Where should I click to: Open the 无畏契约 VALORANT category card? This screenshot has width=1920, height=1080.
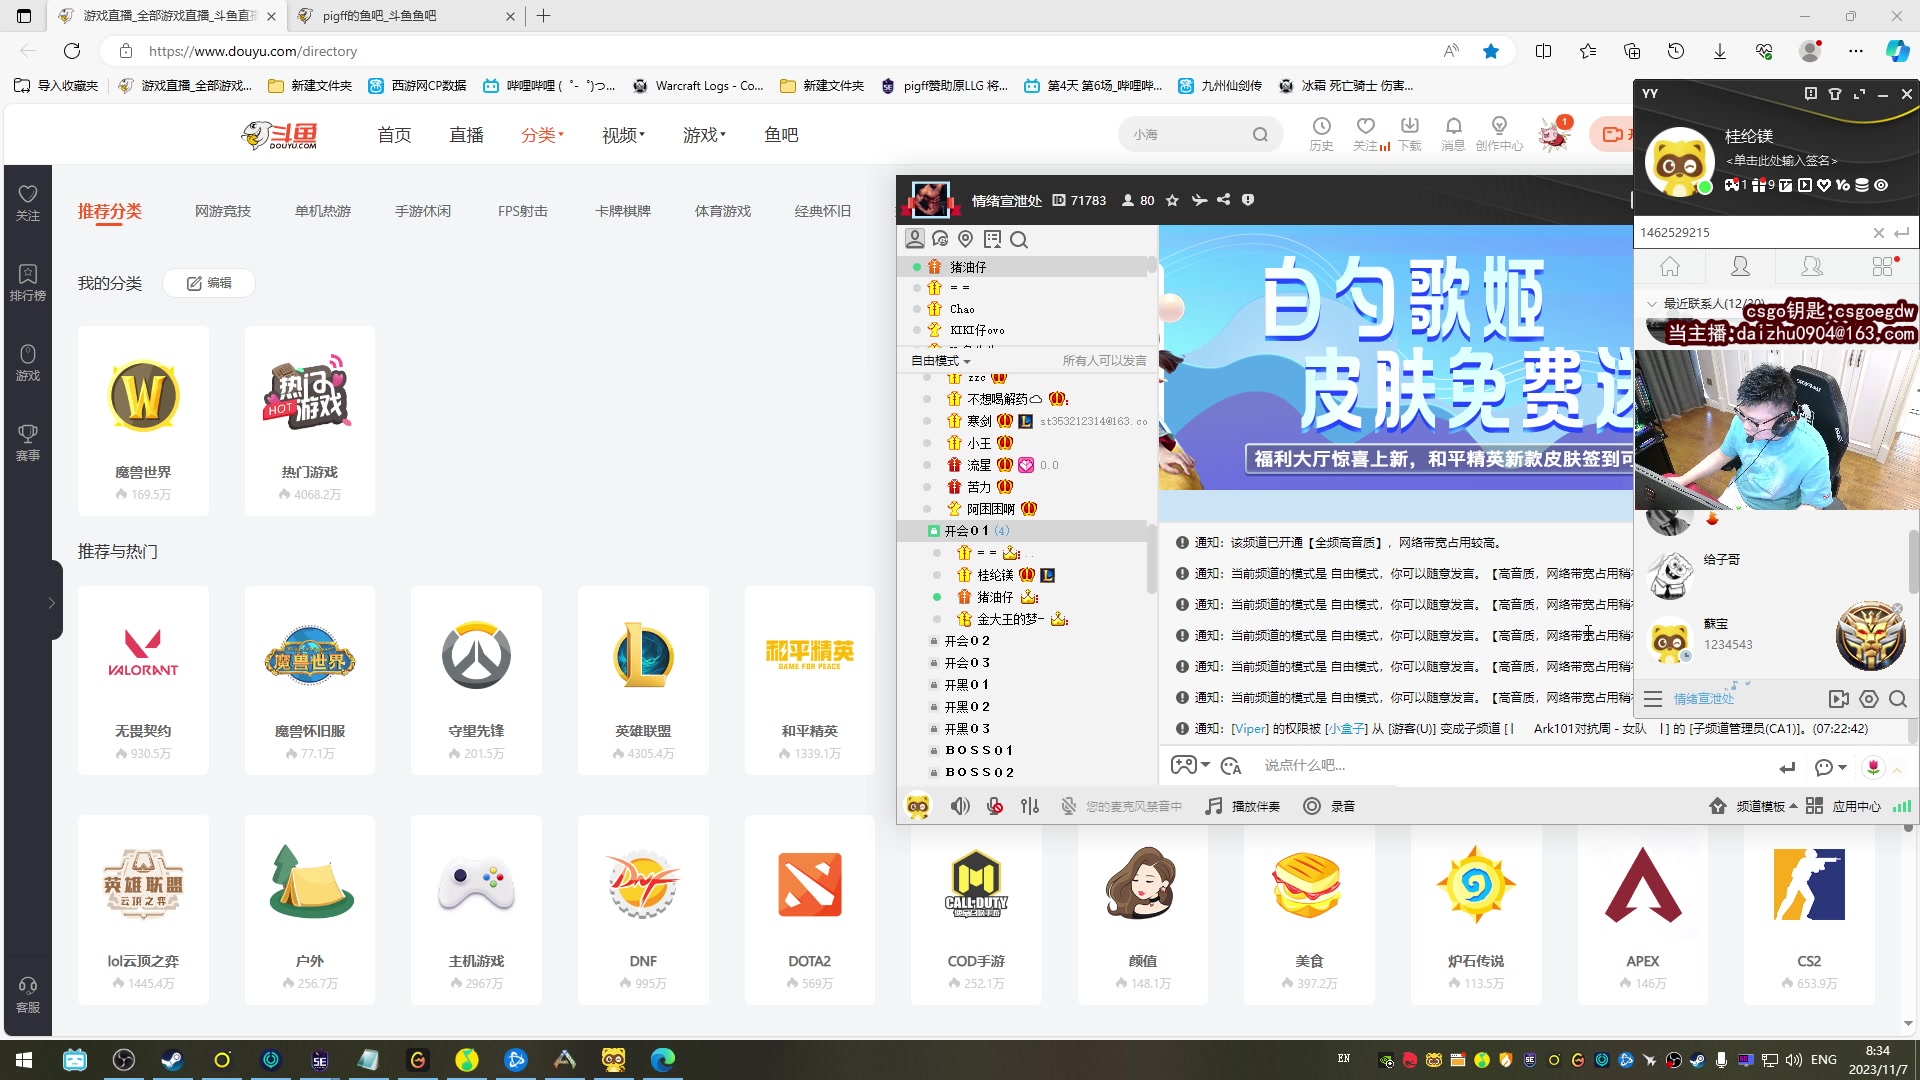143,681
